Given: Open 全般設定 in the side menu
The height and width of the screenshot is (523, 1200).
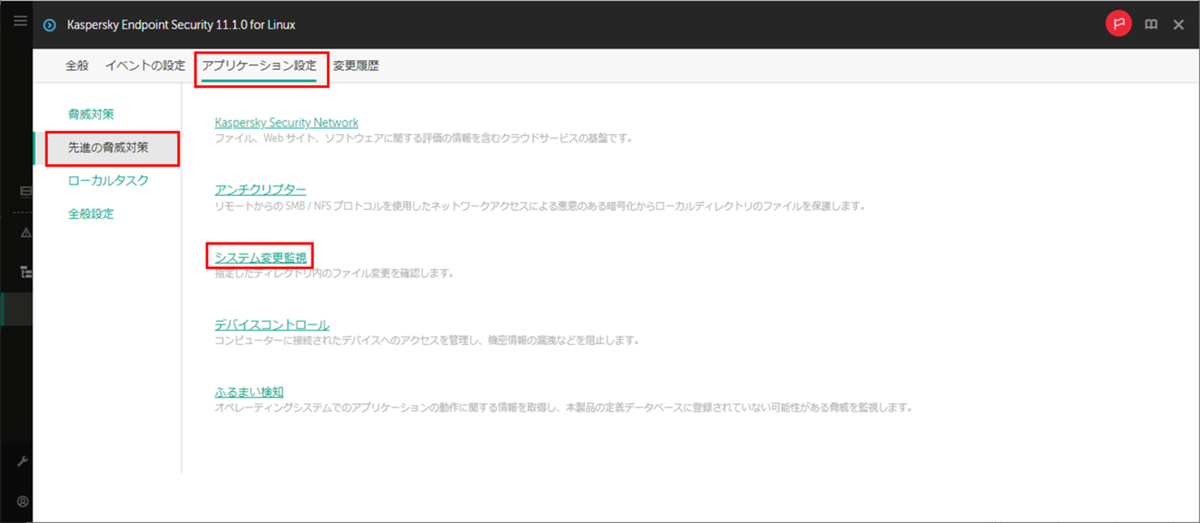Looking at the screenshot, I should [x=90, y=214].
